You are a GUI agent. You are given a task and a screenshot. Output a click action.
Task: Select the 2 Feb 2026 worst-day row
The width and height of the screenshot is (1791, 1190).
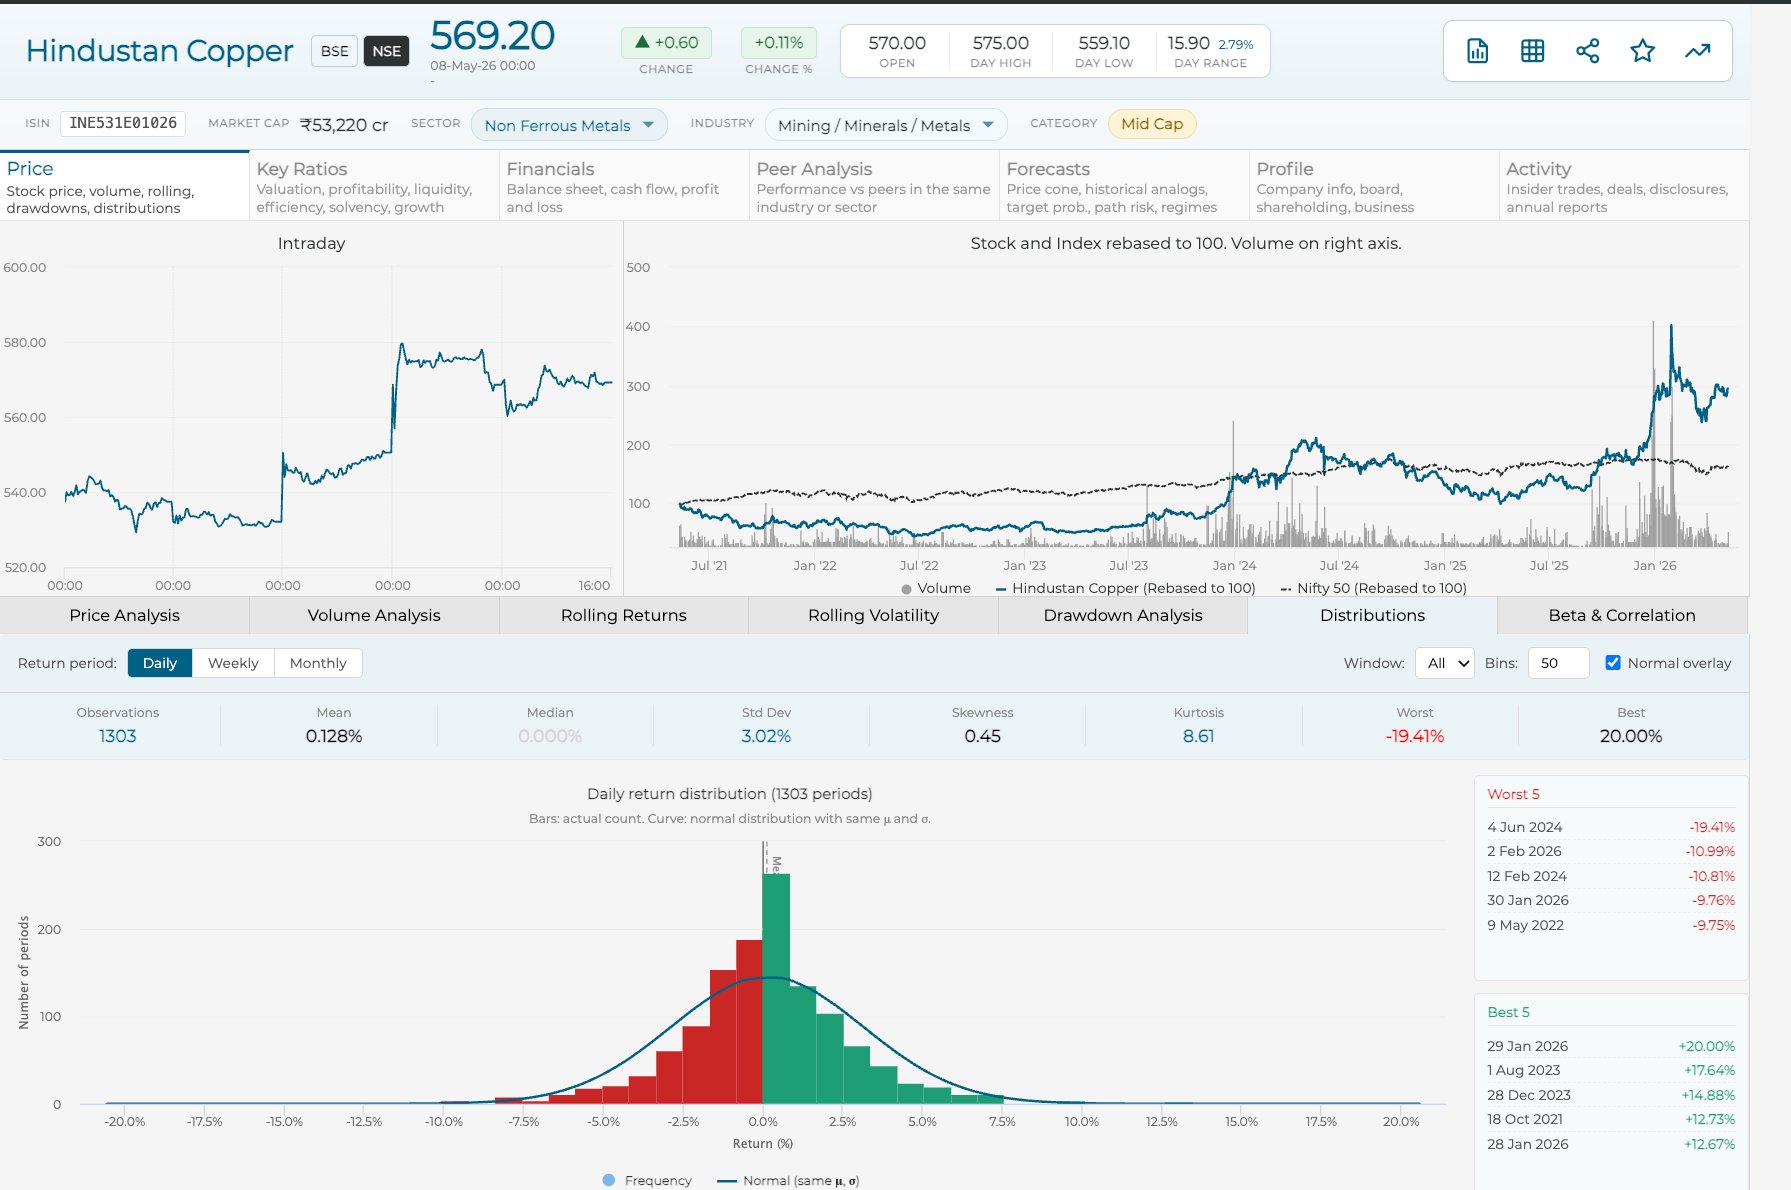1610,851
